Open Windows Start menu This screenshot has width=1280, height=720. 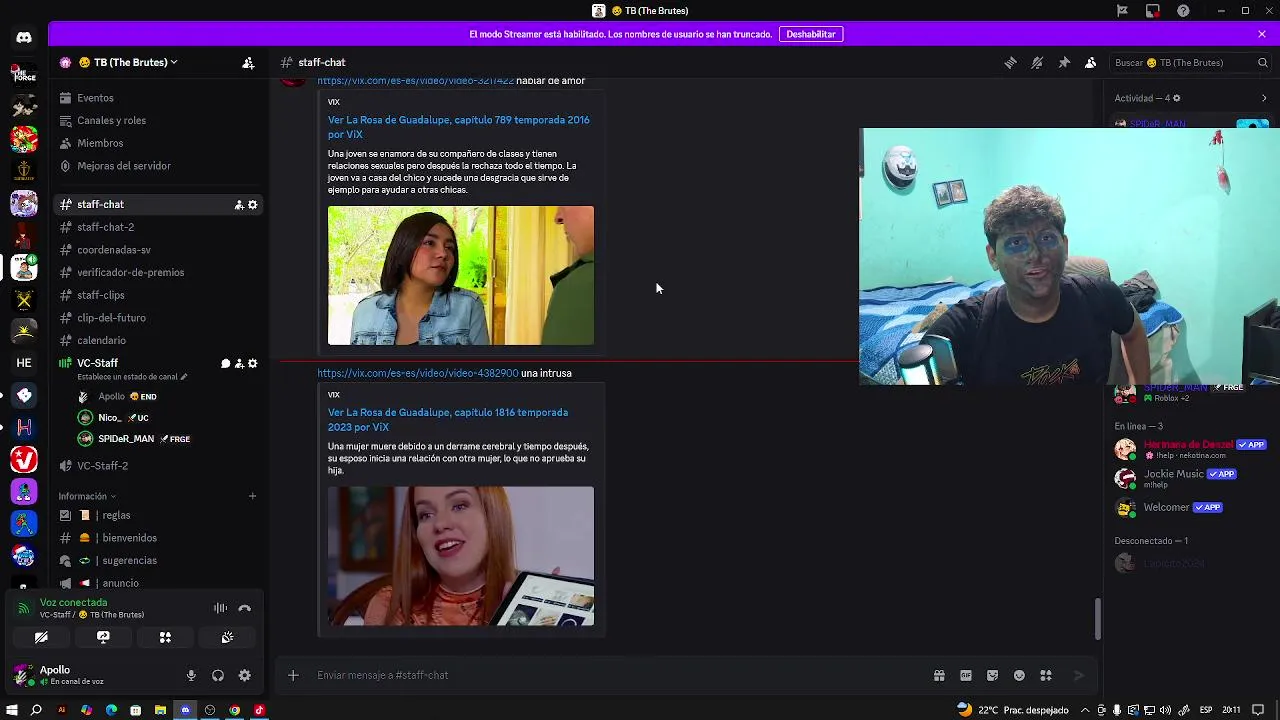(x=12, y=710)
